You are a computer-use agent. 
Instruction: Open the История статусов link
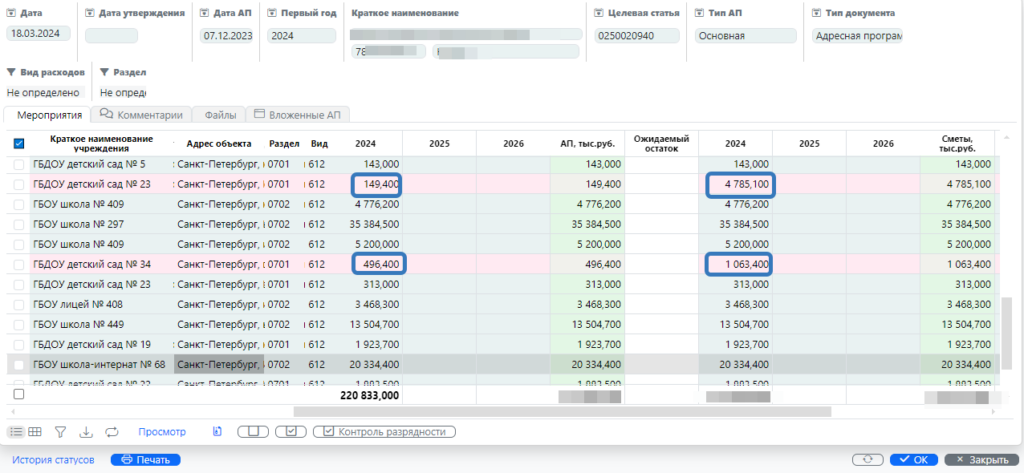(x=53, y=460)
